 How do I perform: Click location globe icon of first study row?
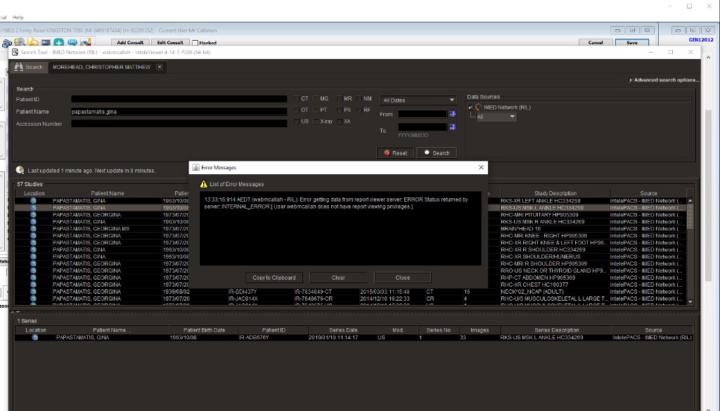click(x=33, y=201)
